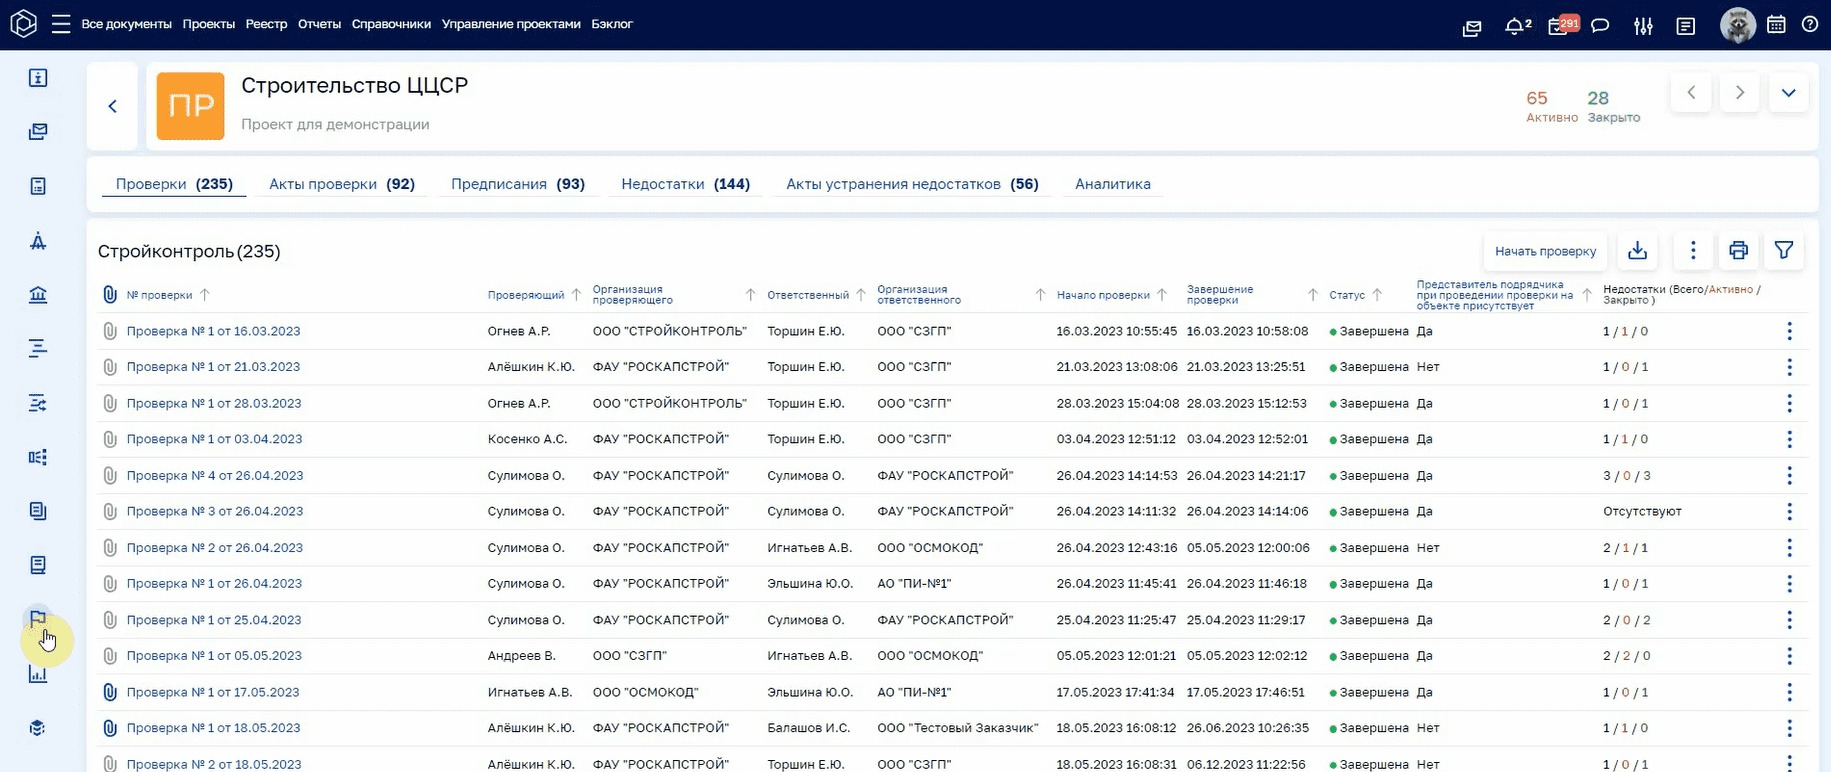The height and width of the screenshot is (772, 1831).
Task: Click the bank building icon in sidebar
Action: [x=38, y=295]
